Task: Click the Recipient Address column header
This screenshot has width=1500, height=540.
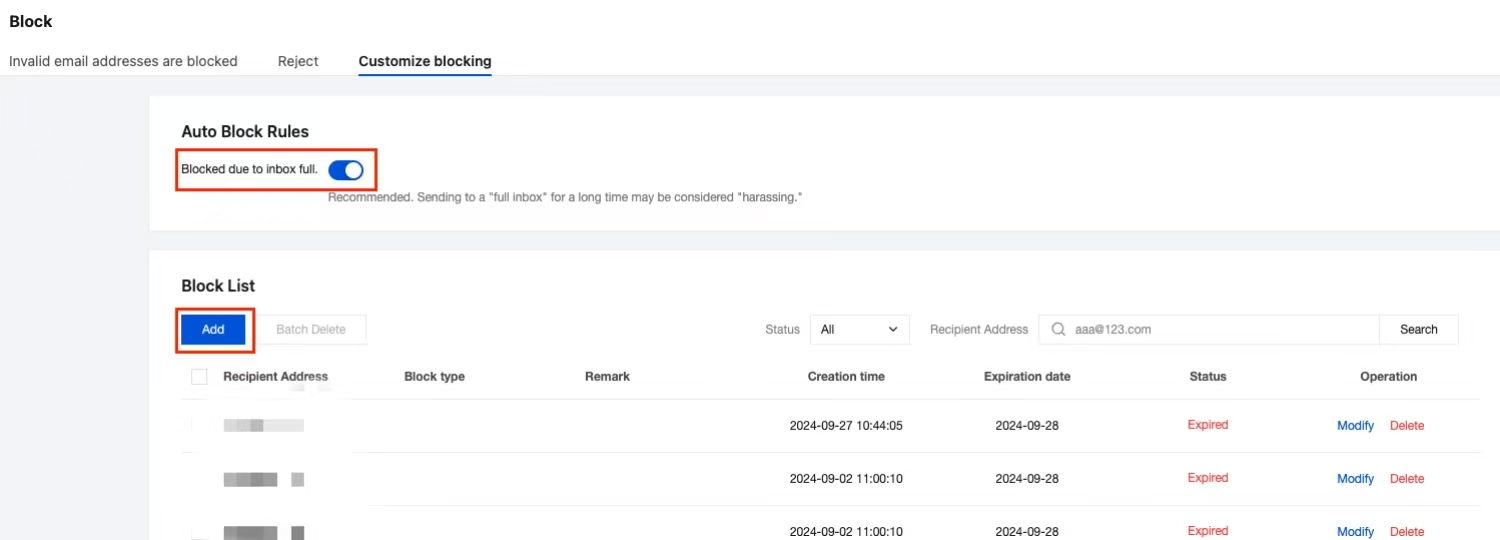Action: [275, 377]
